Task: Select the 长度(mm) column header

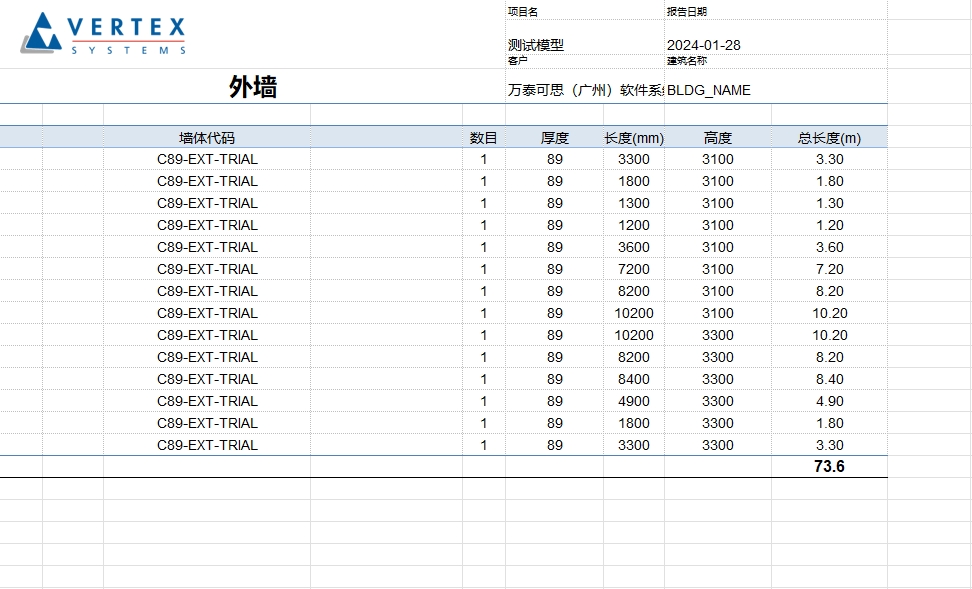Action: (634, 138)
